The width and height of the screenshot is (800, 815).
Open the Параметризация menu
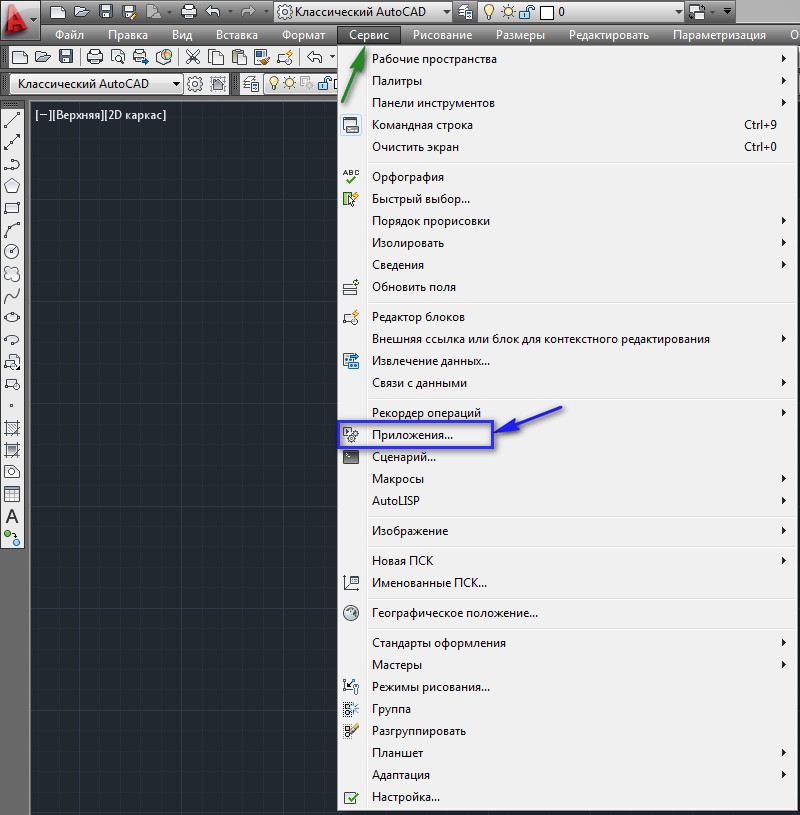[719, 35]
